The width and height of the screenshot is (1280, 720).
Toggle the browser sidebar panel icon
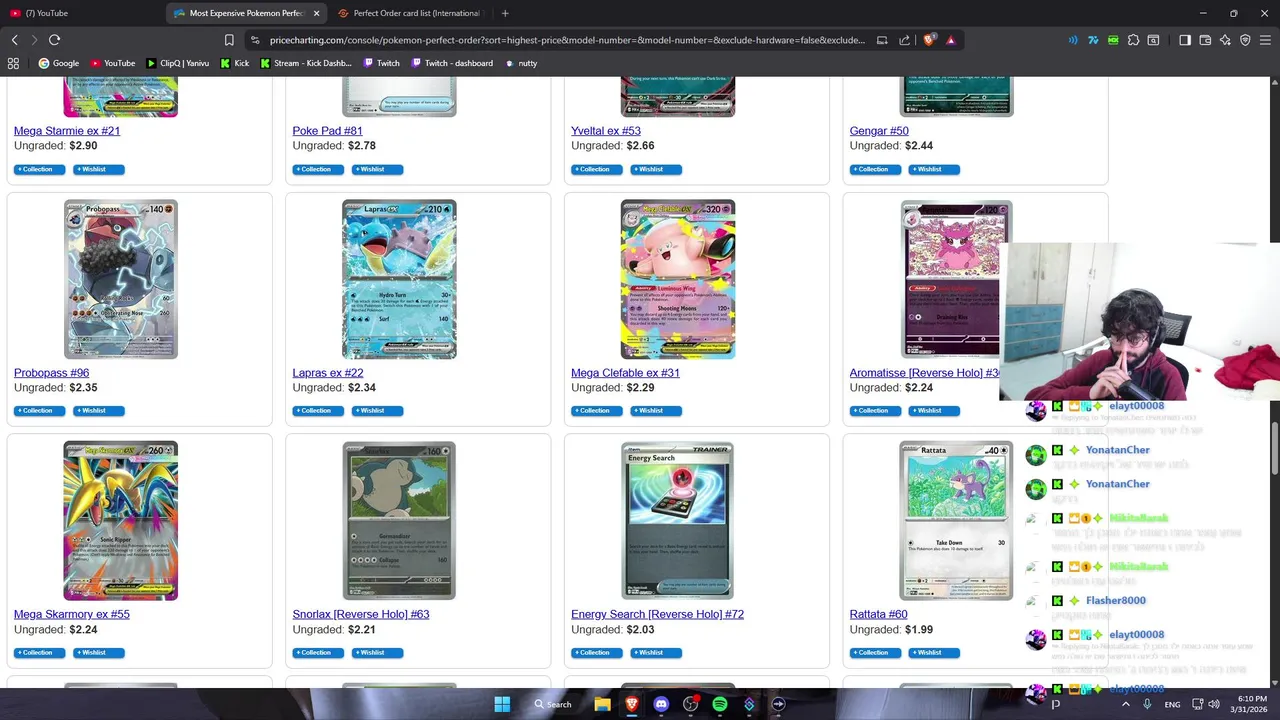click(x=1185, y=40)
